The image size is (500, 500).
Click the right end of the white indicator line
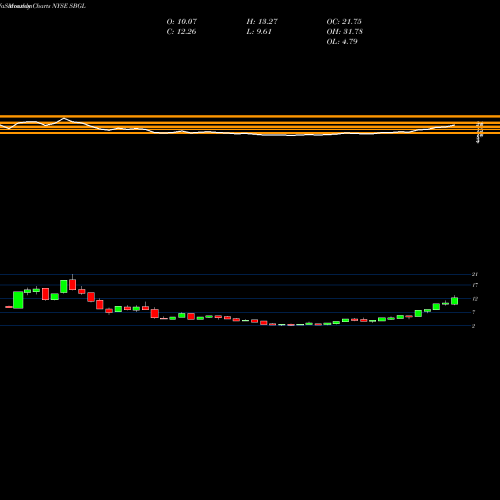coord(454,125)
